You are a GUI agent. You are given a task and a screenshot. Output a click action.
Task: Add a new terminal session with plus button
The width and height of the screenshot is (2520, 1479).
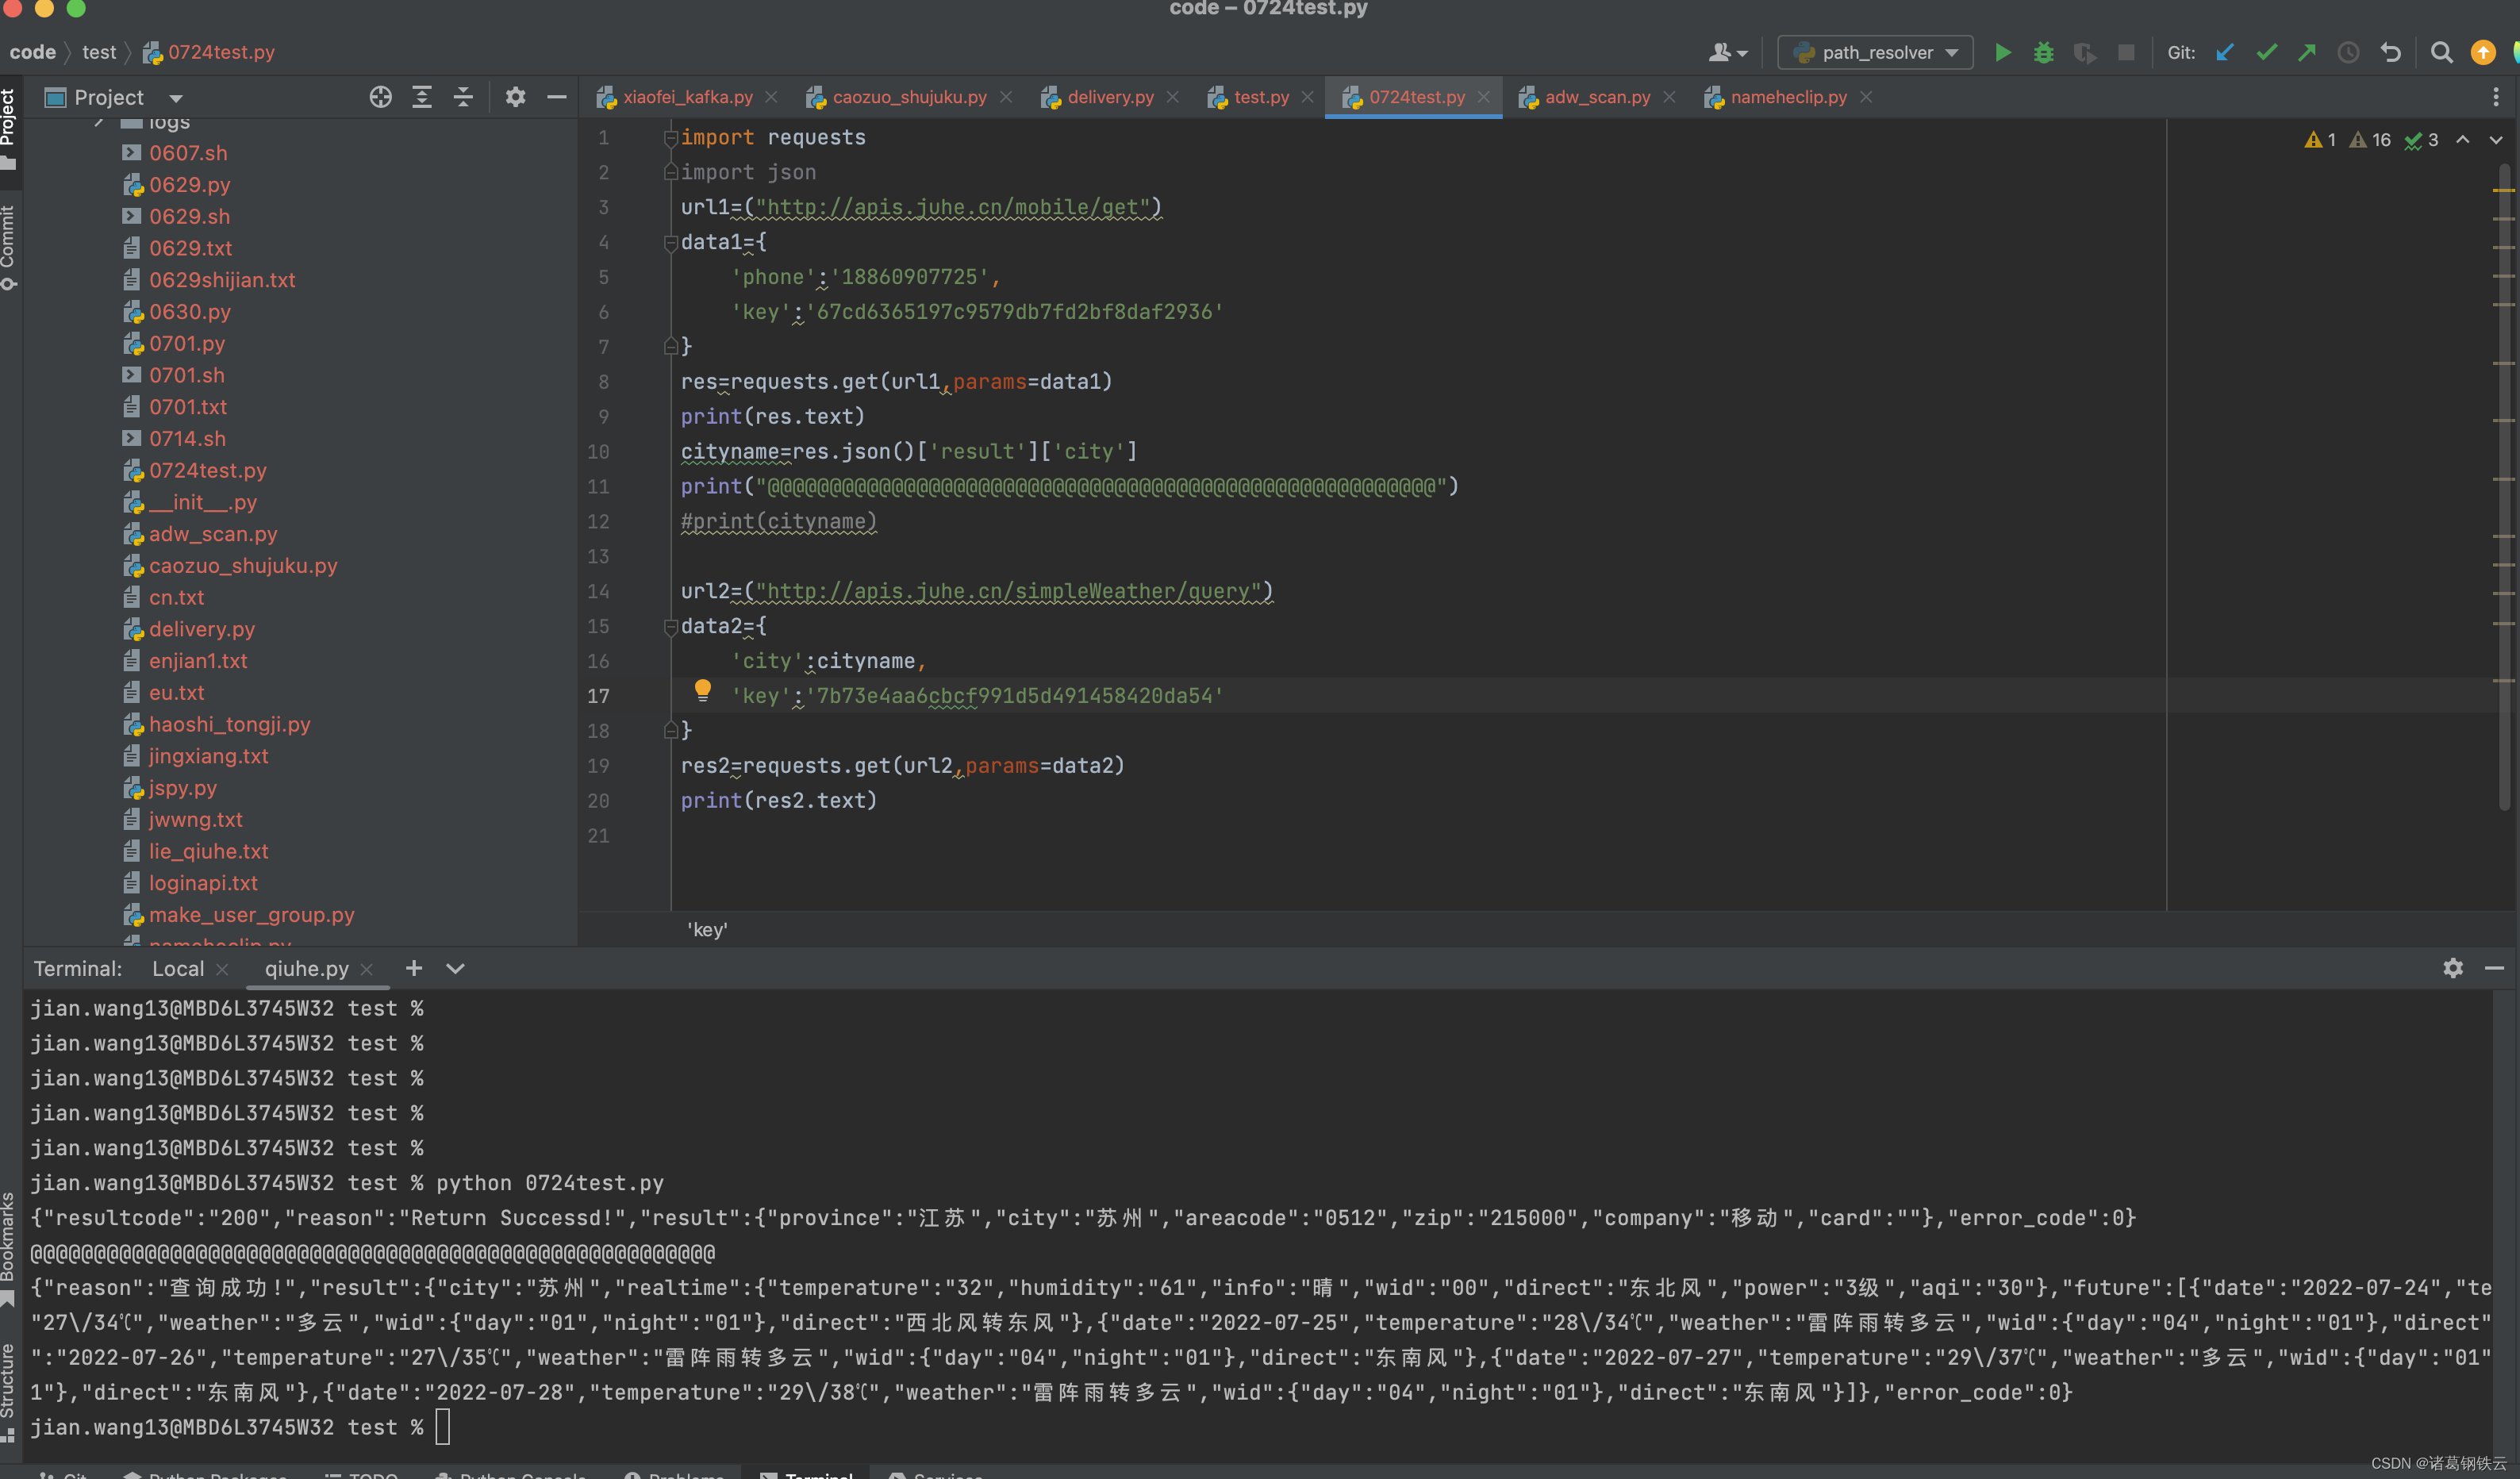tap(413, 968)
